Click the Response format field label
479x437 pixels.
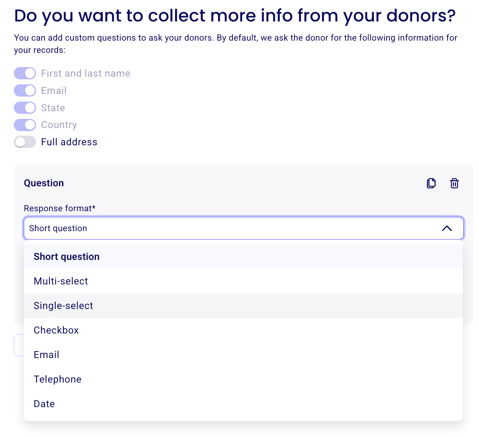coord(59,208)
